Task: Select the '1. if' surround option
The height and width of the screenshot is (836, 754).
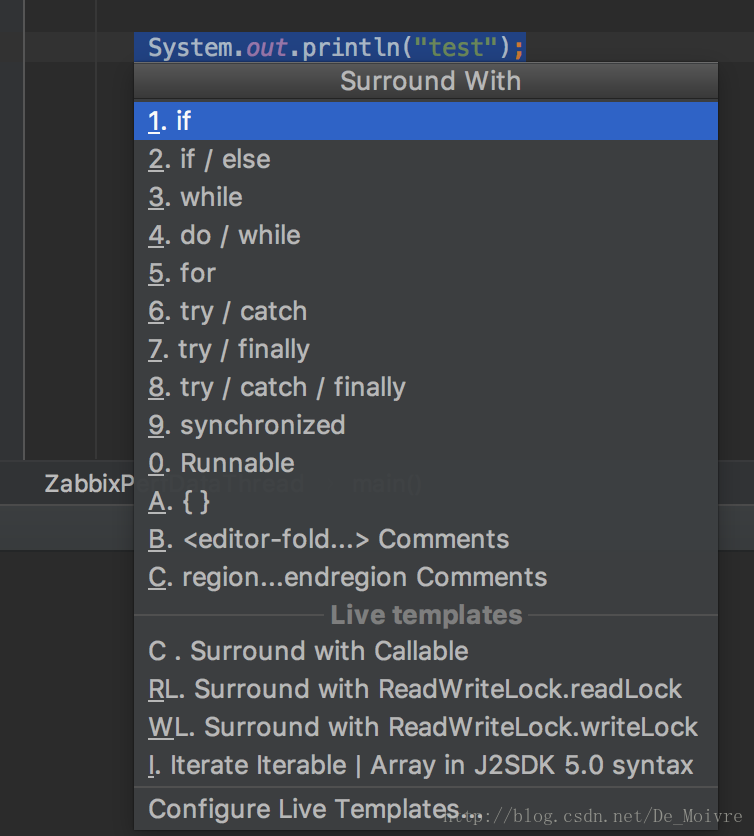Action: click(x=426, y=121)
